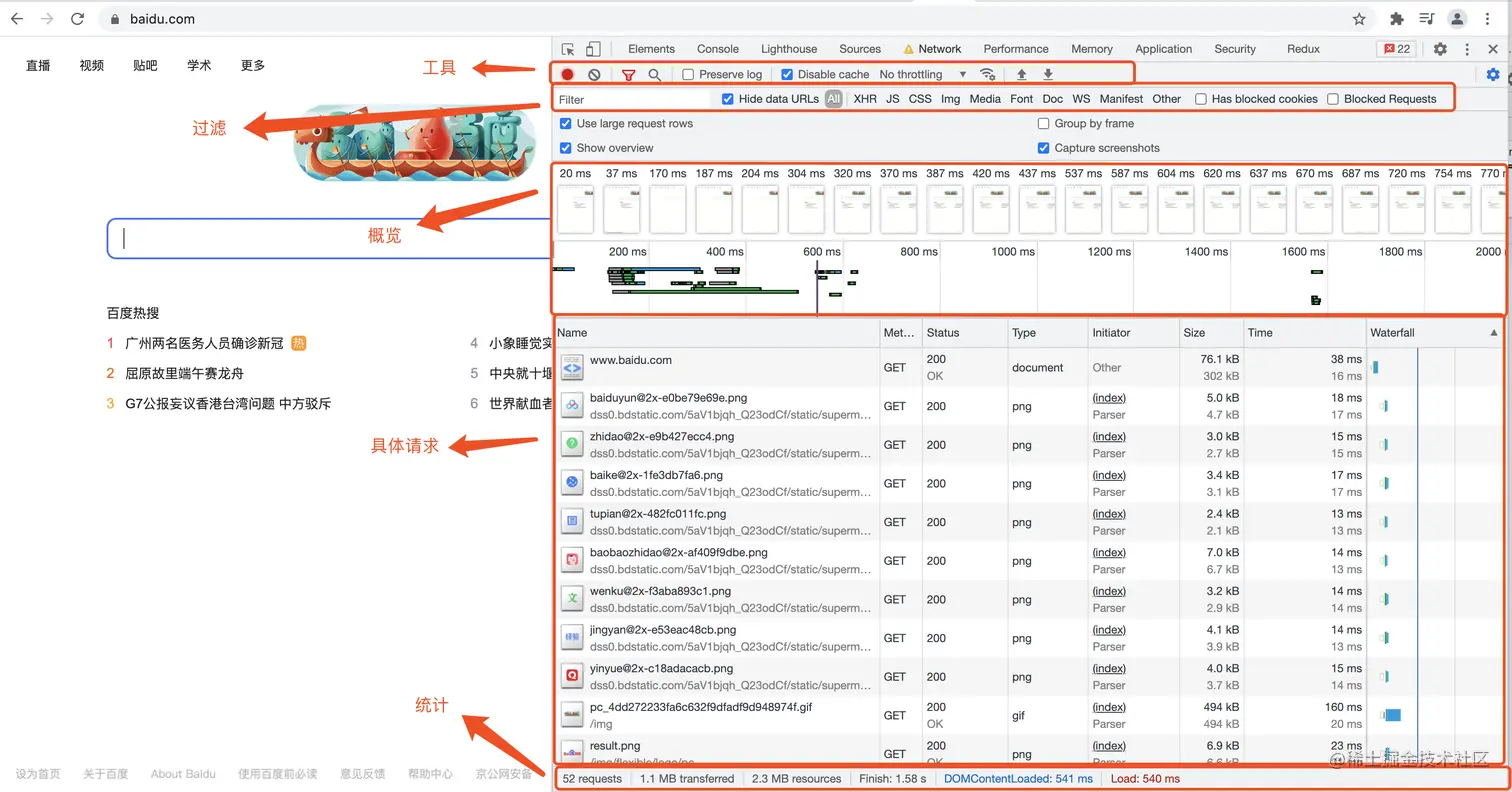Open network conditions wifi icon
Viewport: 1512px width, 792px height.
pos(987,74)
